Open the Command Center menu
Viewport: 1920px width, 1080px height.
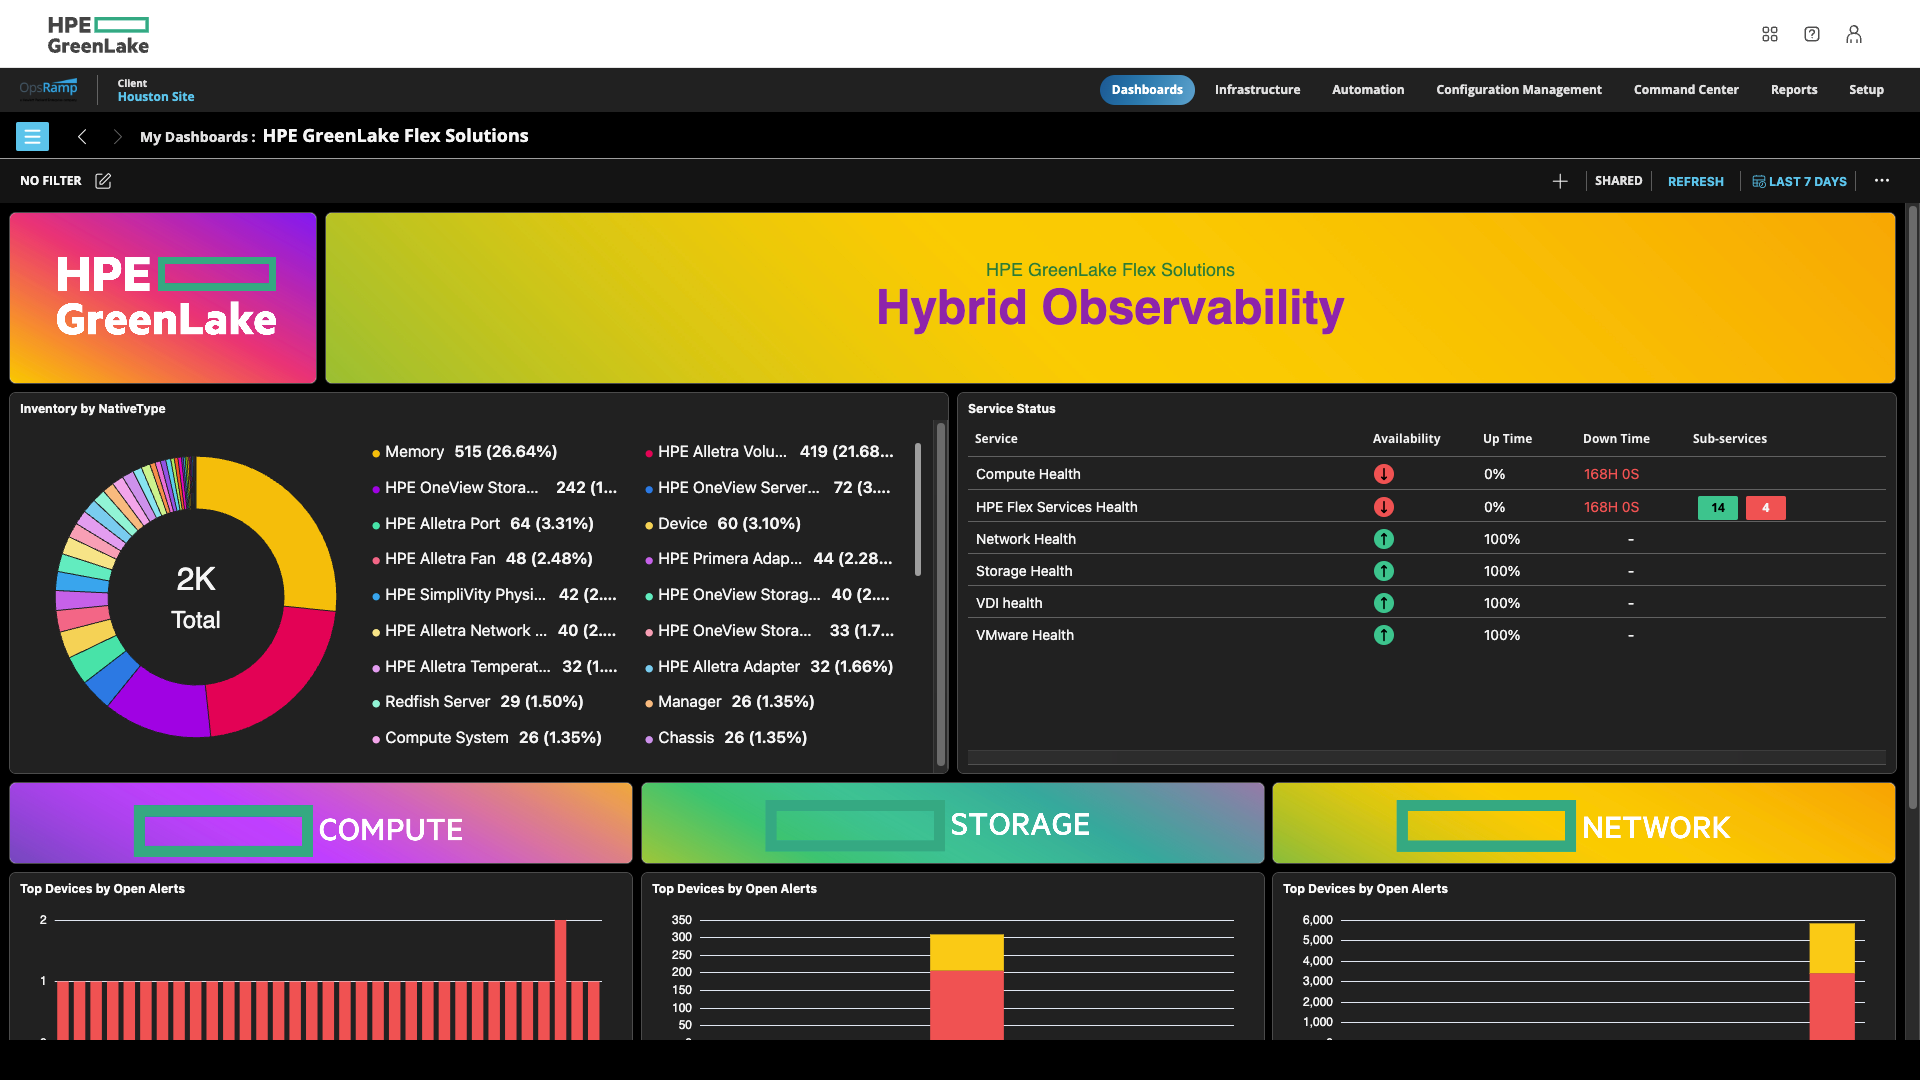tap(1686, 90)
